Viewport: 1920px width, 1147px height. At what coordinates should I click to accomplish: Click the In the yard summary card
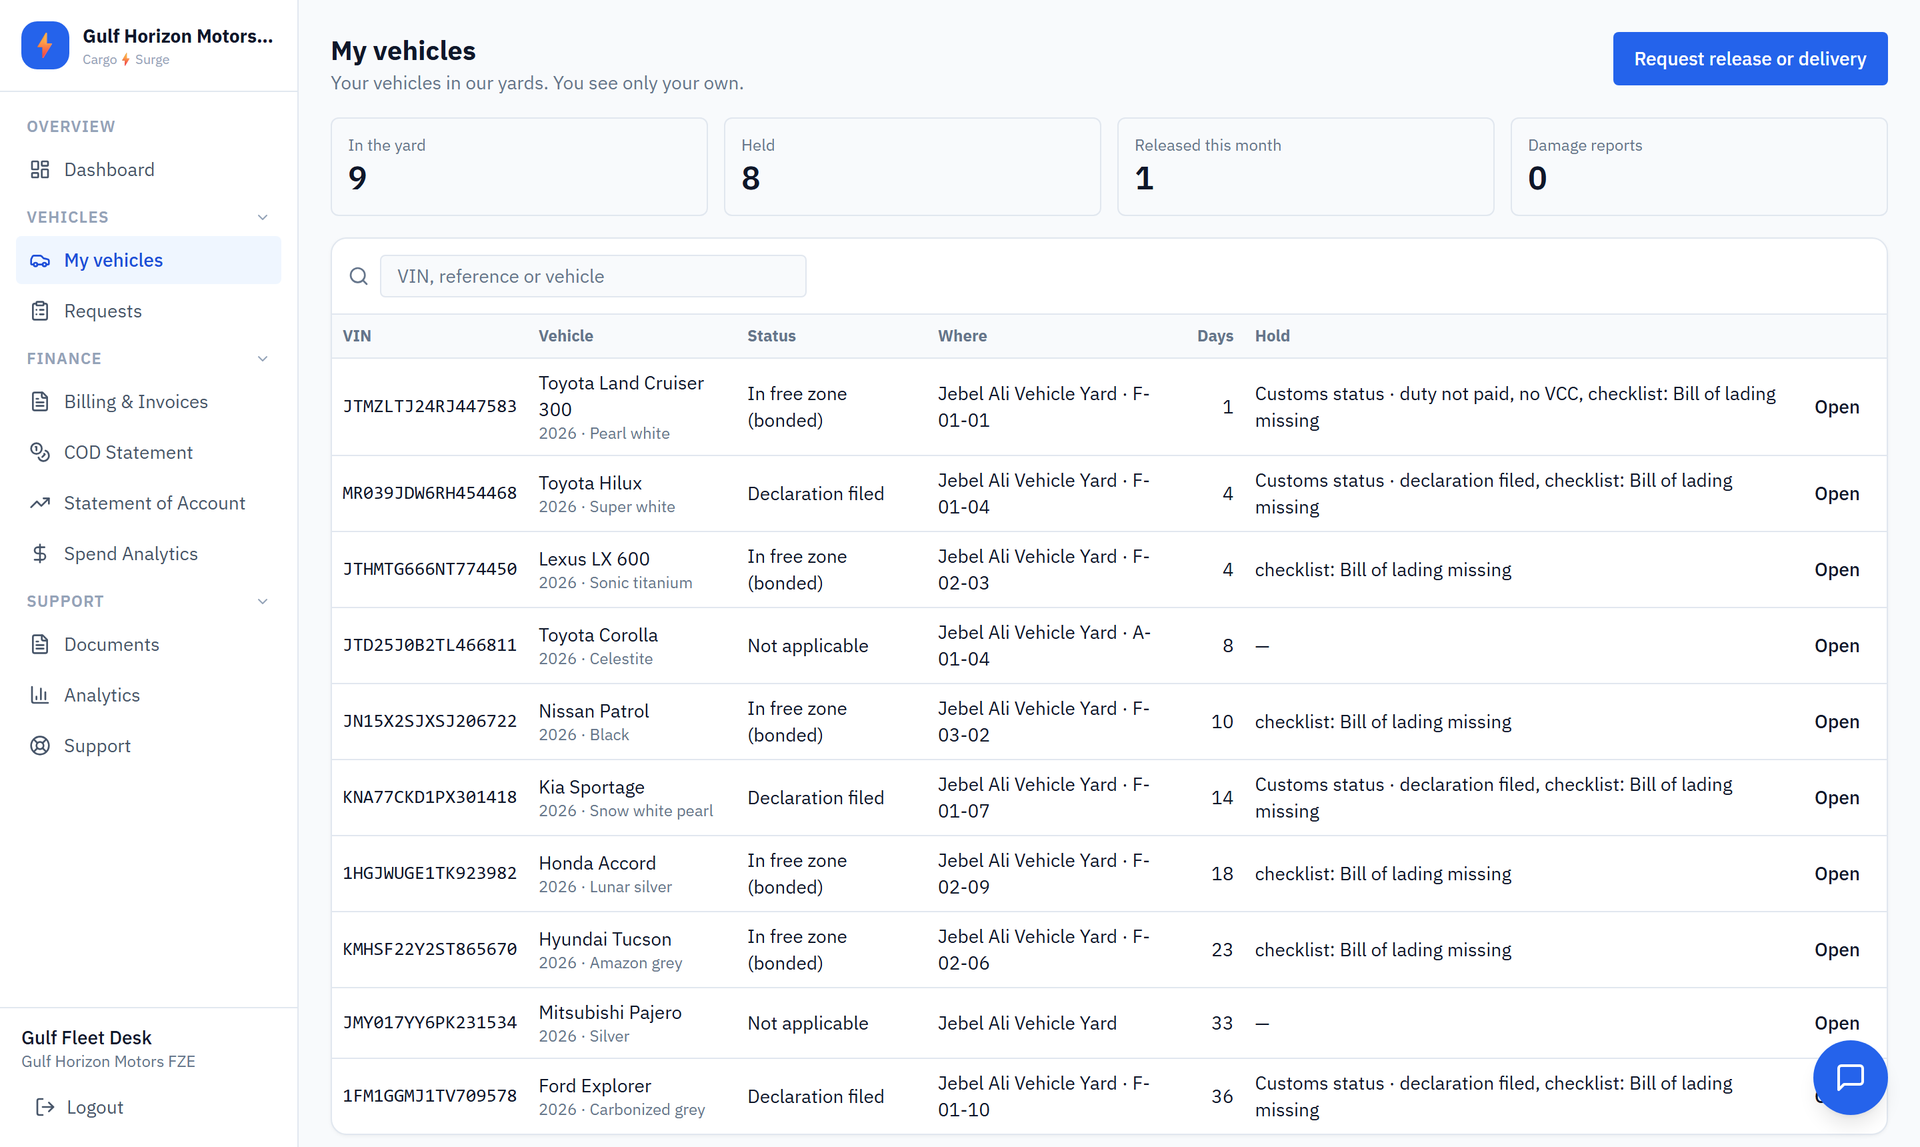(x=519, y=167)
